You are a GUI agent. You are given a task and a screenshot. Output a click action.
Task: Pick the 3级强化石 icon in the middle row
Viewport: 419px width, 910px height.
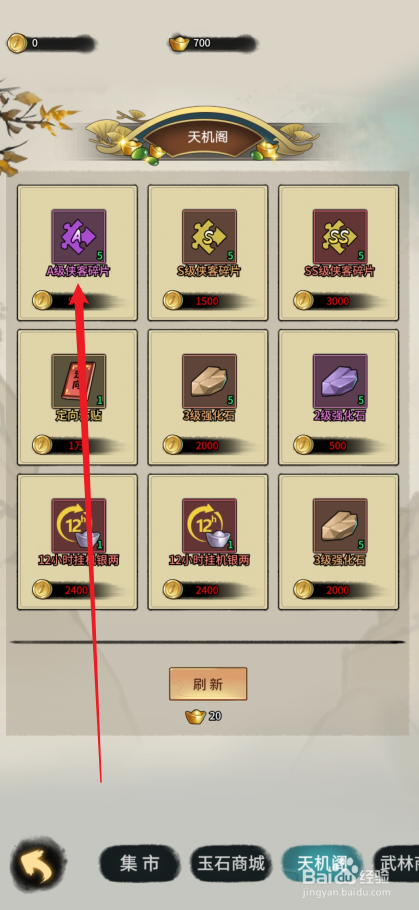point(210,381)
